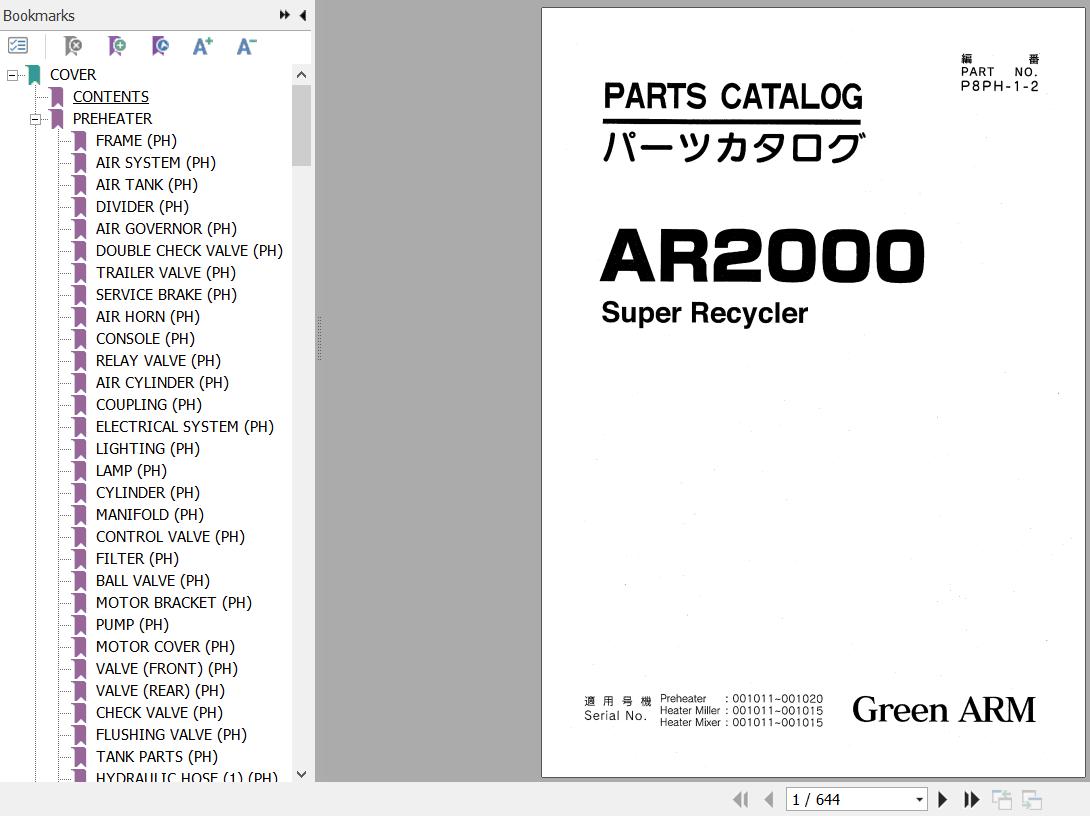Viewport: 1090px width, 816px height.
Task: Select the PREHEATER bookmark
Action: point(112,119)
